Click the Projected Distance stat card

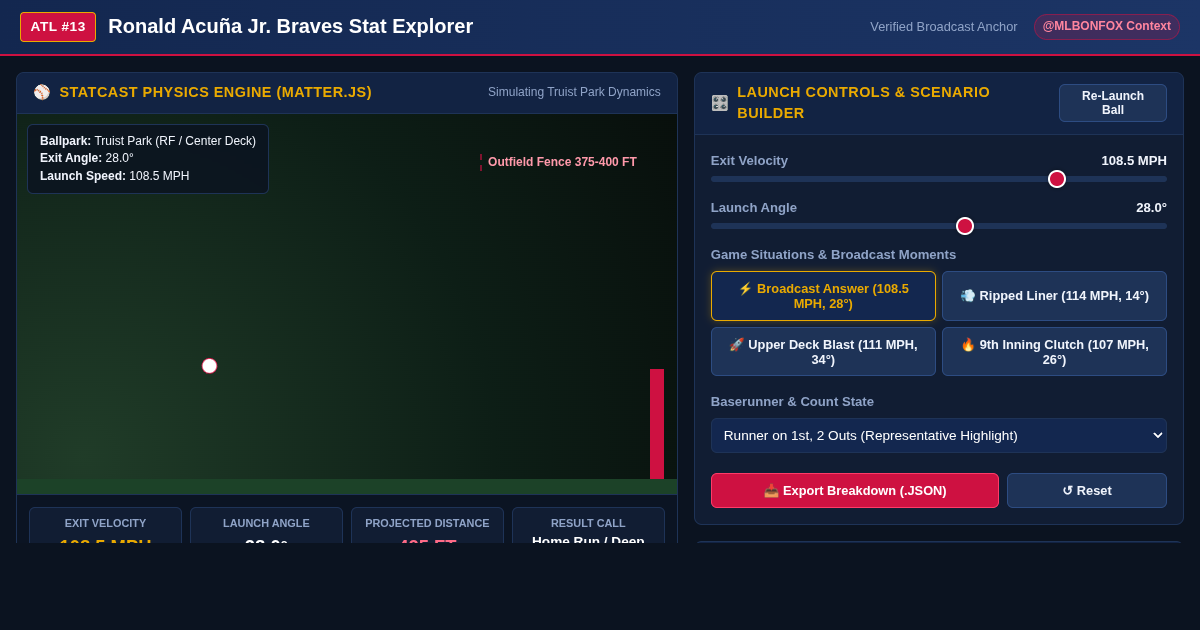(427, 525)
